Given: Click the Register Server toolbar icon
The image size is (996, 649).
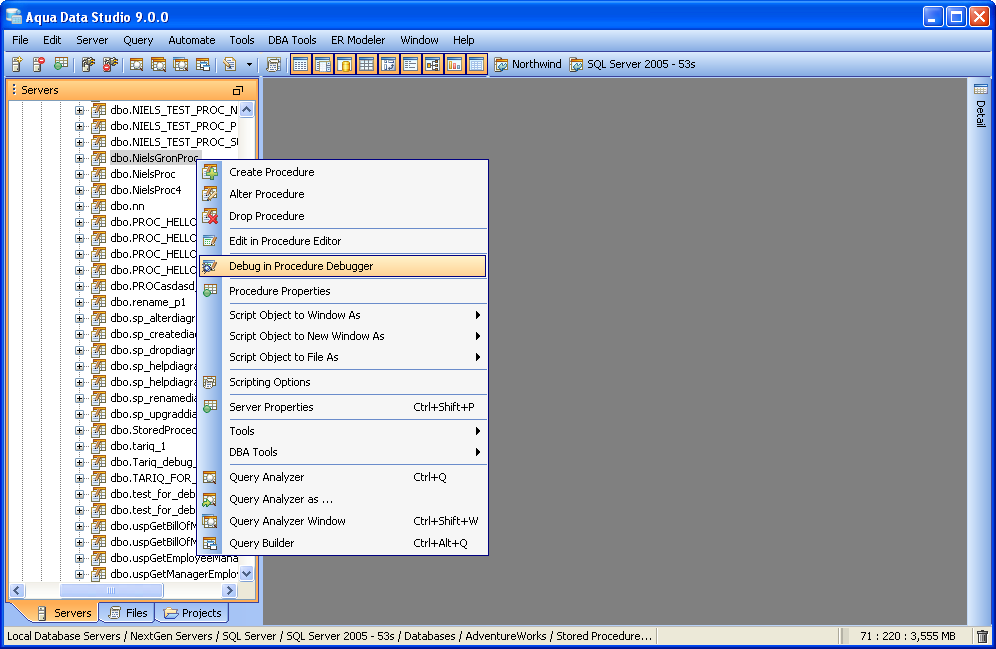Looking at the screenshot, I should pyautogui.click(x=17, y=64).
